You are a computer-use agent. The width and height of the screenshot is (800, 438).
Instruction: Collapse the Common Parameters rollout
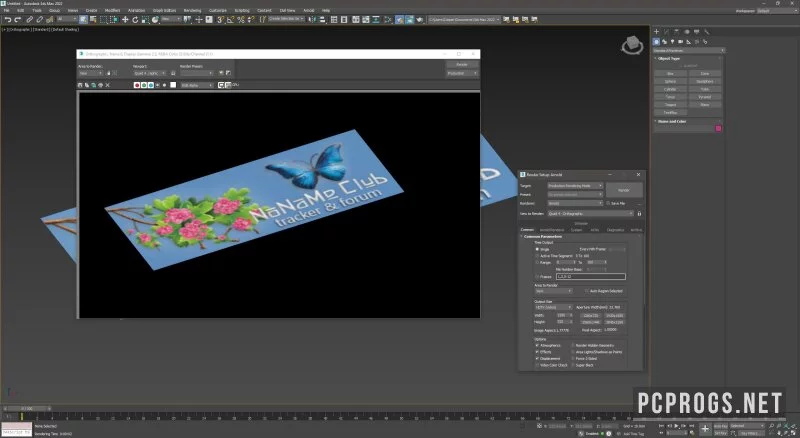point(543,236)
